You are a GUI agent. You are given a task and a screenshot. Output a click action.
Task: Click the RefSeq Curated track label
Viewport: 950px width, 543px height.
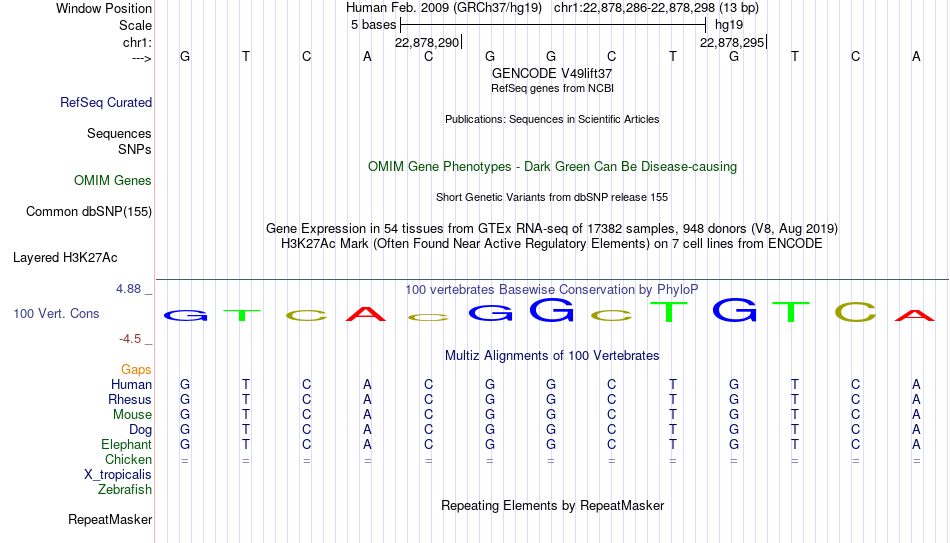click(x=106, y=102)
